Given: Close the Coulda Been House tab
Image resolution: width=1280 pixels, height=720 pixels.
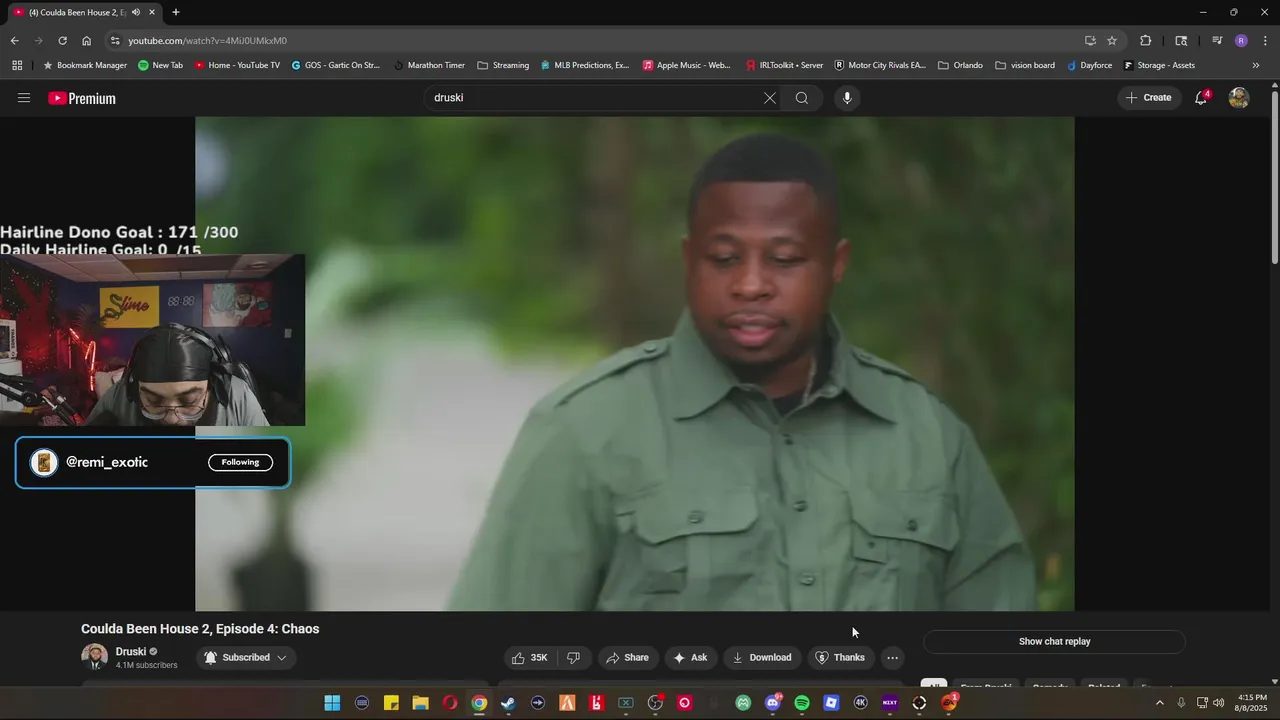Looking at the screenshot, I should 152,12.
